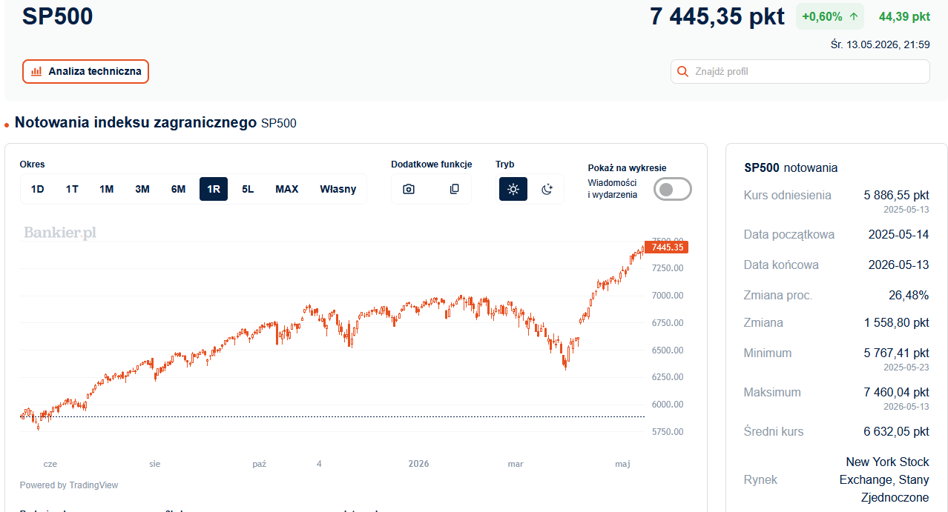Click the green up arrow percent badge

point(830,16)
